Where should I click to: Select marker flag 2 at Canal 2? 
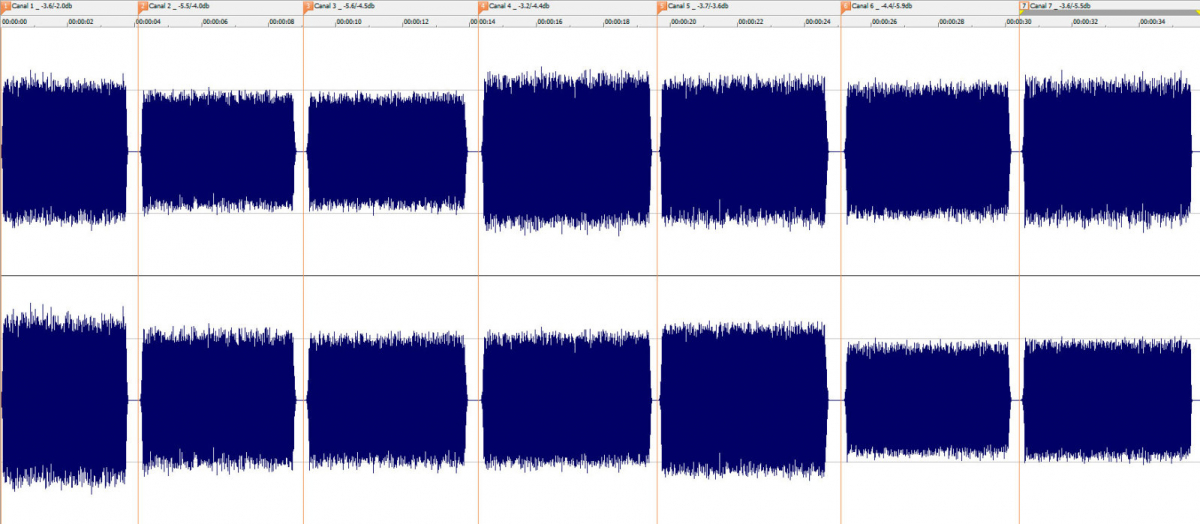pos(142,6)
